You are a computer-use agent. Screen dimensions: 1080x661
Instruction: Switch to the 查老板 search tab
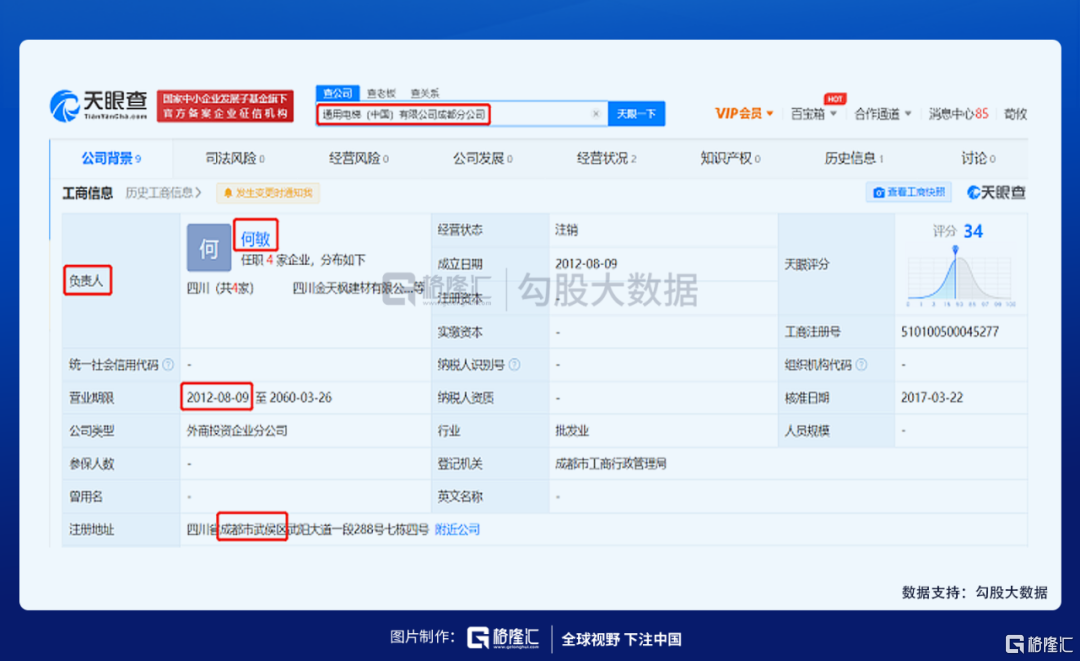(x=381, y=93)
